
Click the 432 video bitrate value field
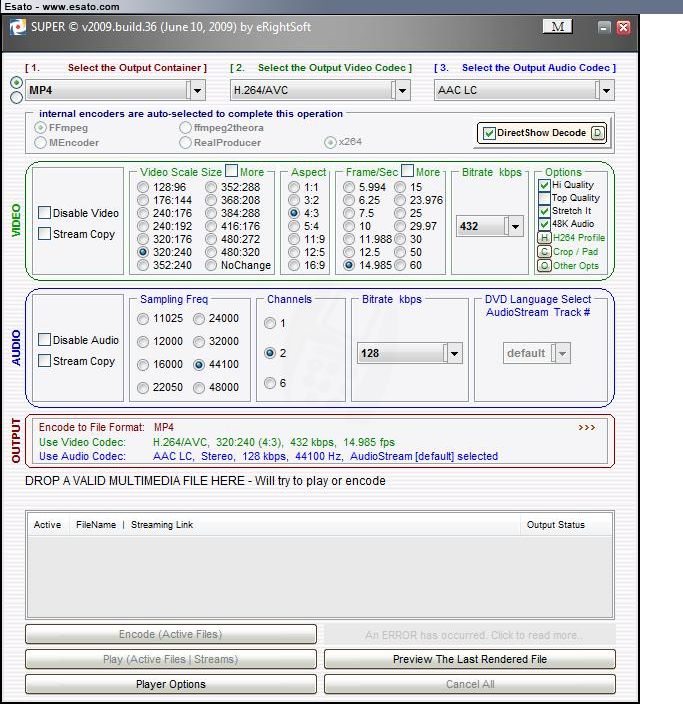coord(481,226)
